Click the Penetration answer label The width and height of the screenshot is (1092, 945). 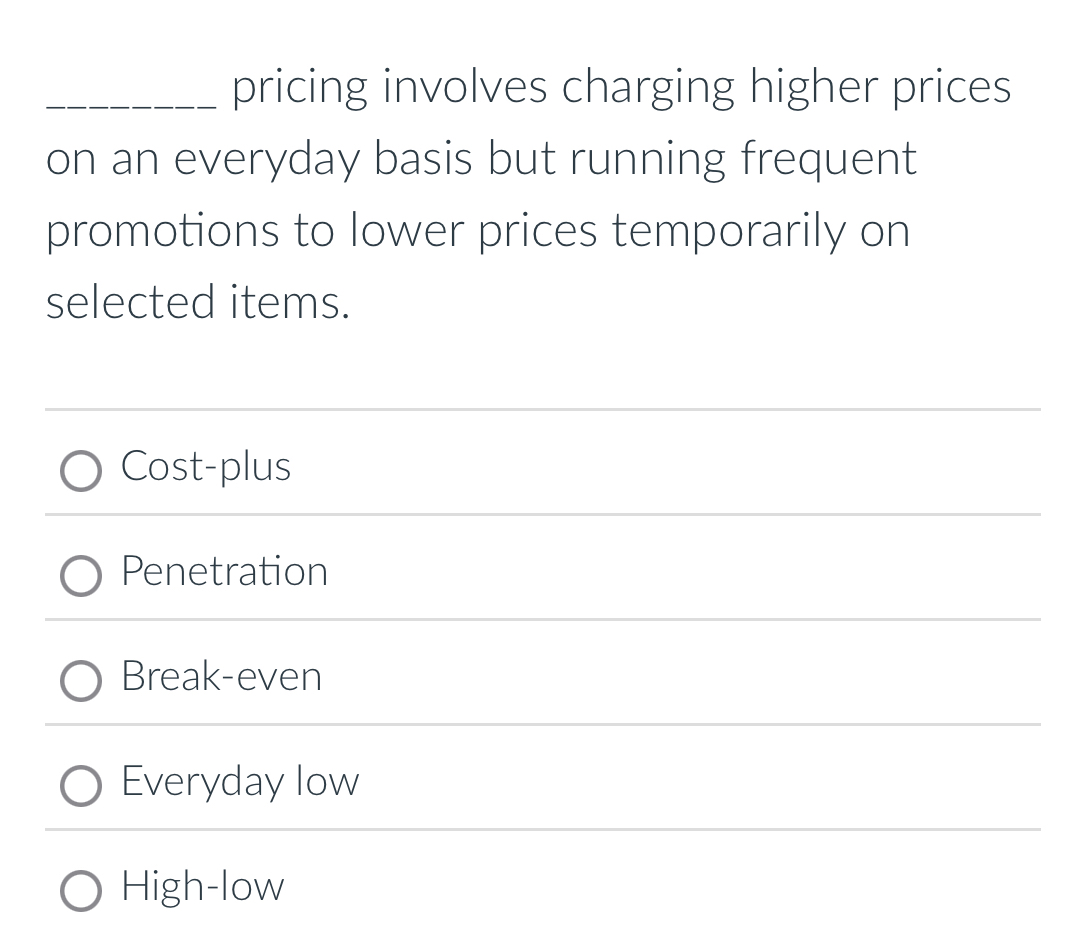coord(224,573)
